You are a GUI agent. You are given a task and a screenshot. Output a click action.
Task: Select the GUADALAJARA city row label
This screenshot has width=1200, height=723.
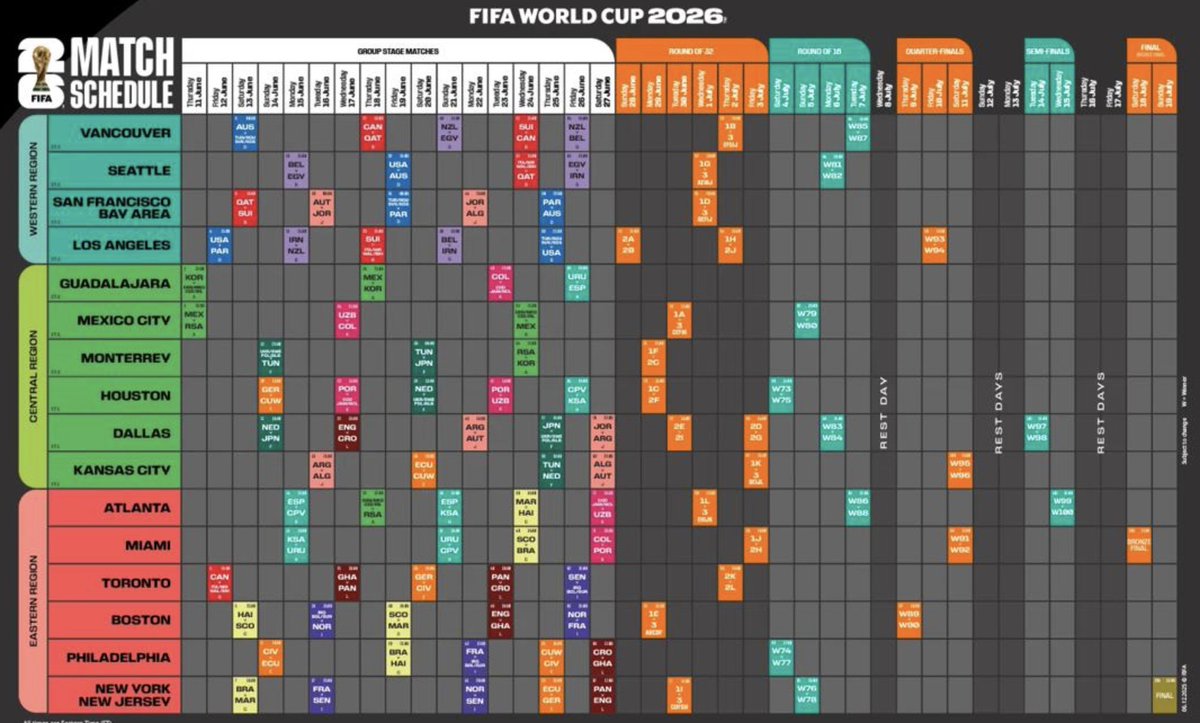(x=113, y=283)
